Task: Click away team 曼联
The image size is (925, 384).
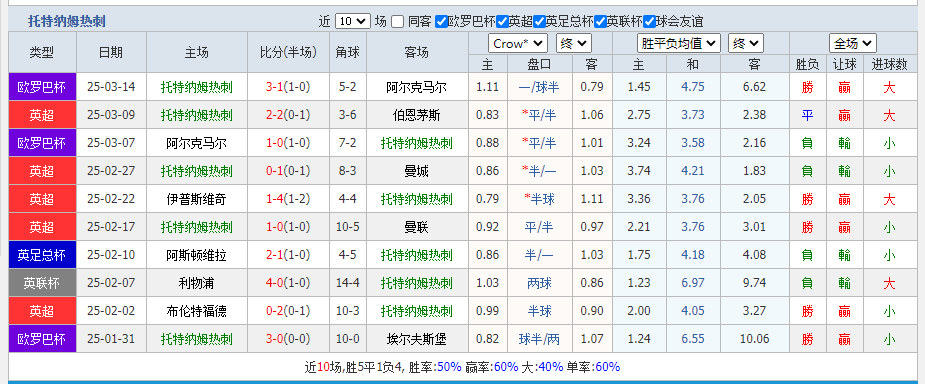Action: (416, 227)
